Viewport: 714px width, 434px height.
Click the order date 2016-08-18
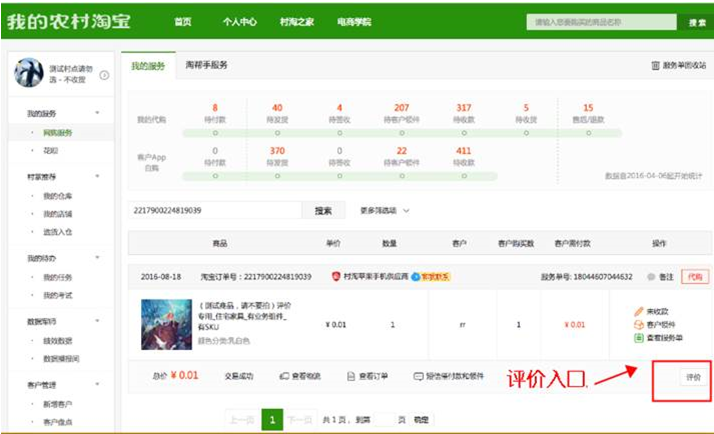click(161, 277)
